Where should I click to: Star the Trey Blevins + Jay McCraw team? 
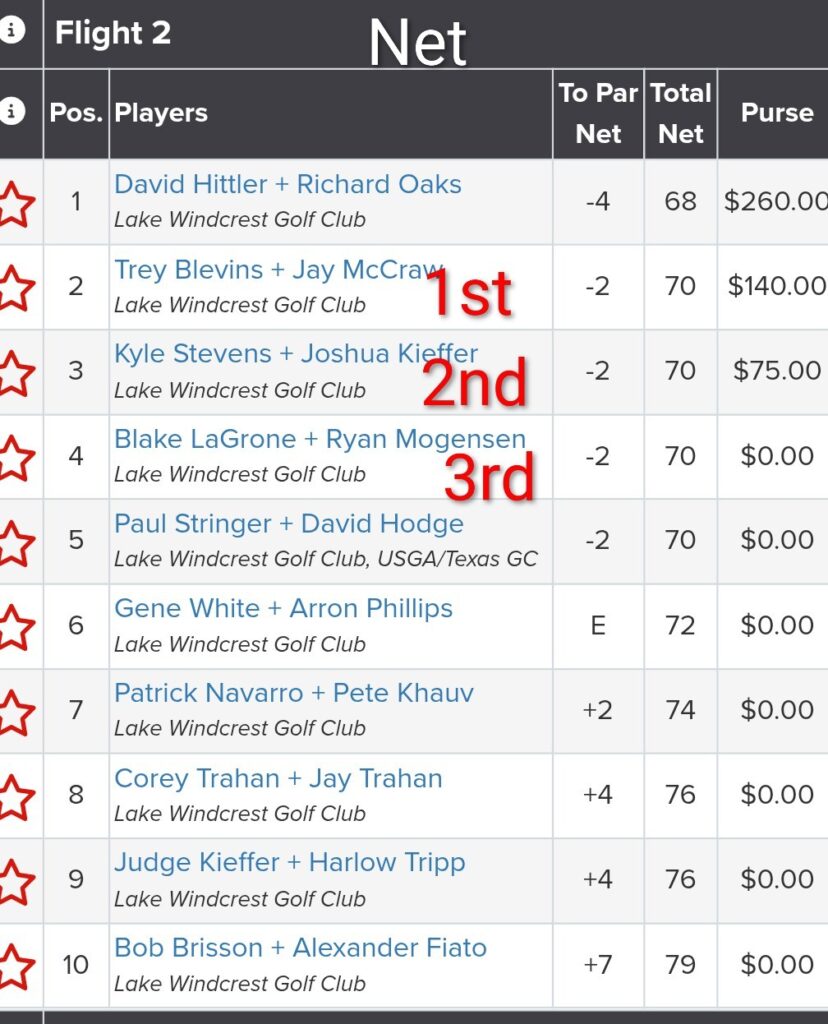(15, 288)
